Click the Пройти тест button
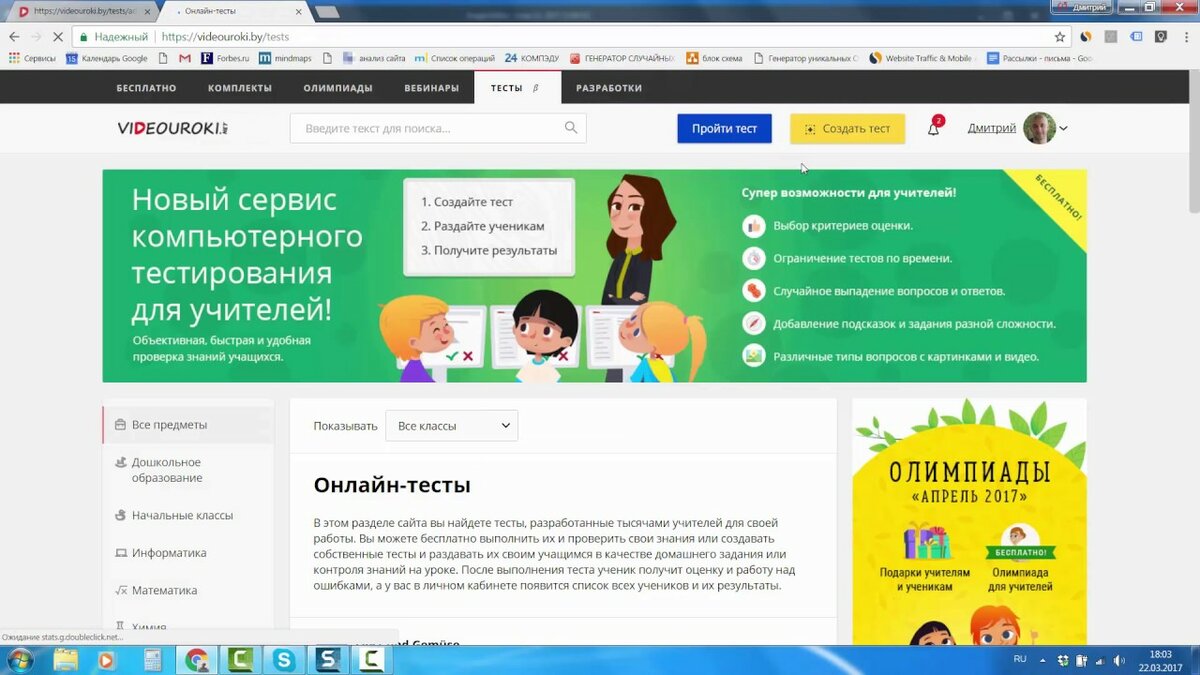Image resolution: width=1200 pixels, height=675 pixels. point(724,128)
